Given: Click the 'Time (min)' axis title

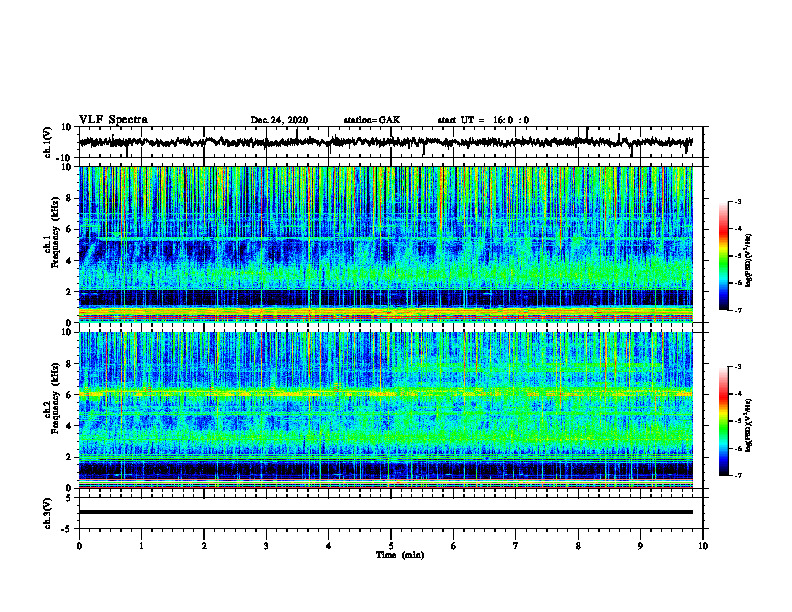Looking at the screenshot, I should pyautogui.click(x=400, y=555).
